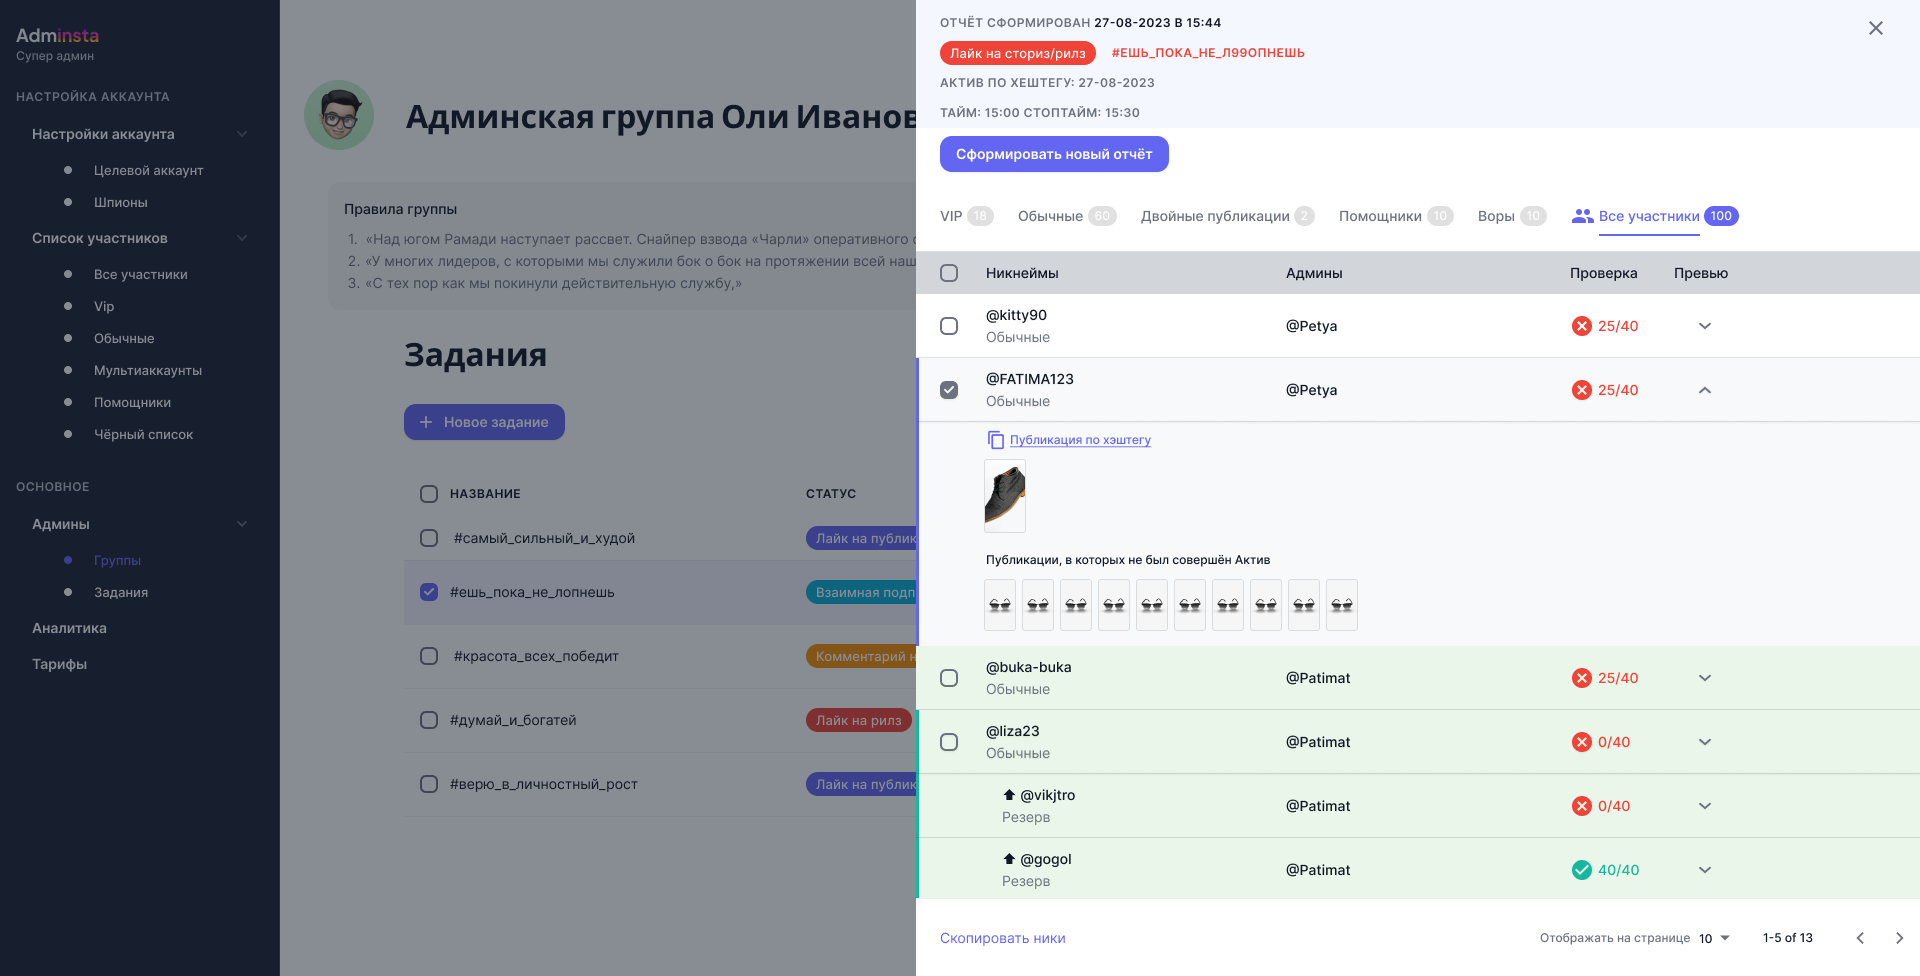Check the checkbox next to @buka-buka

click(948, 677)
